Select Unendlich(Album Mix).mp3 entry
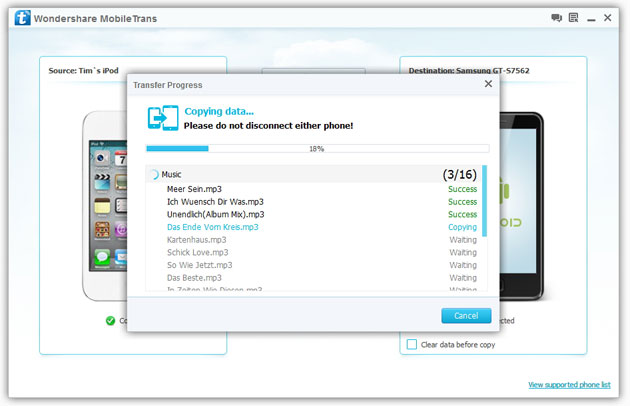The height and width of the screenshot is (406, 630). coord(216,214)
